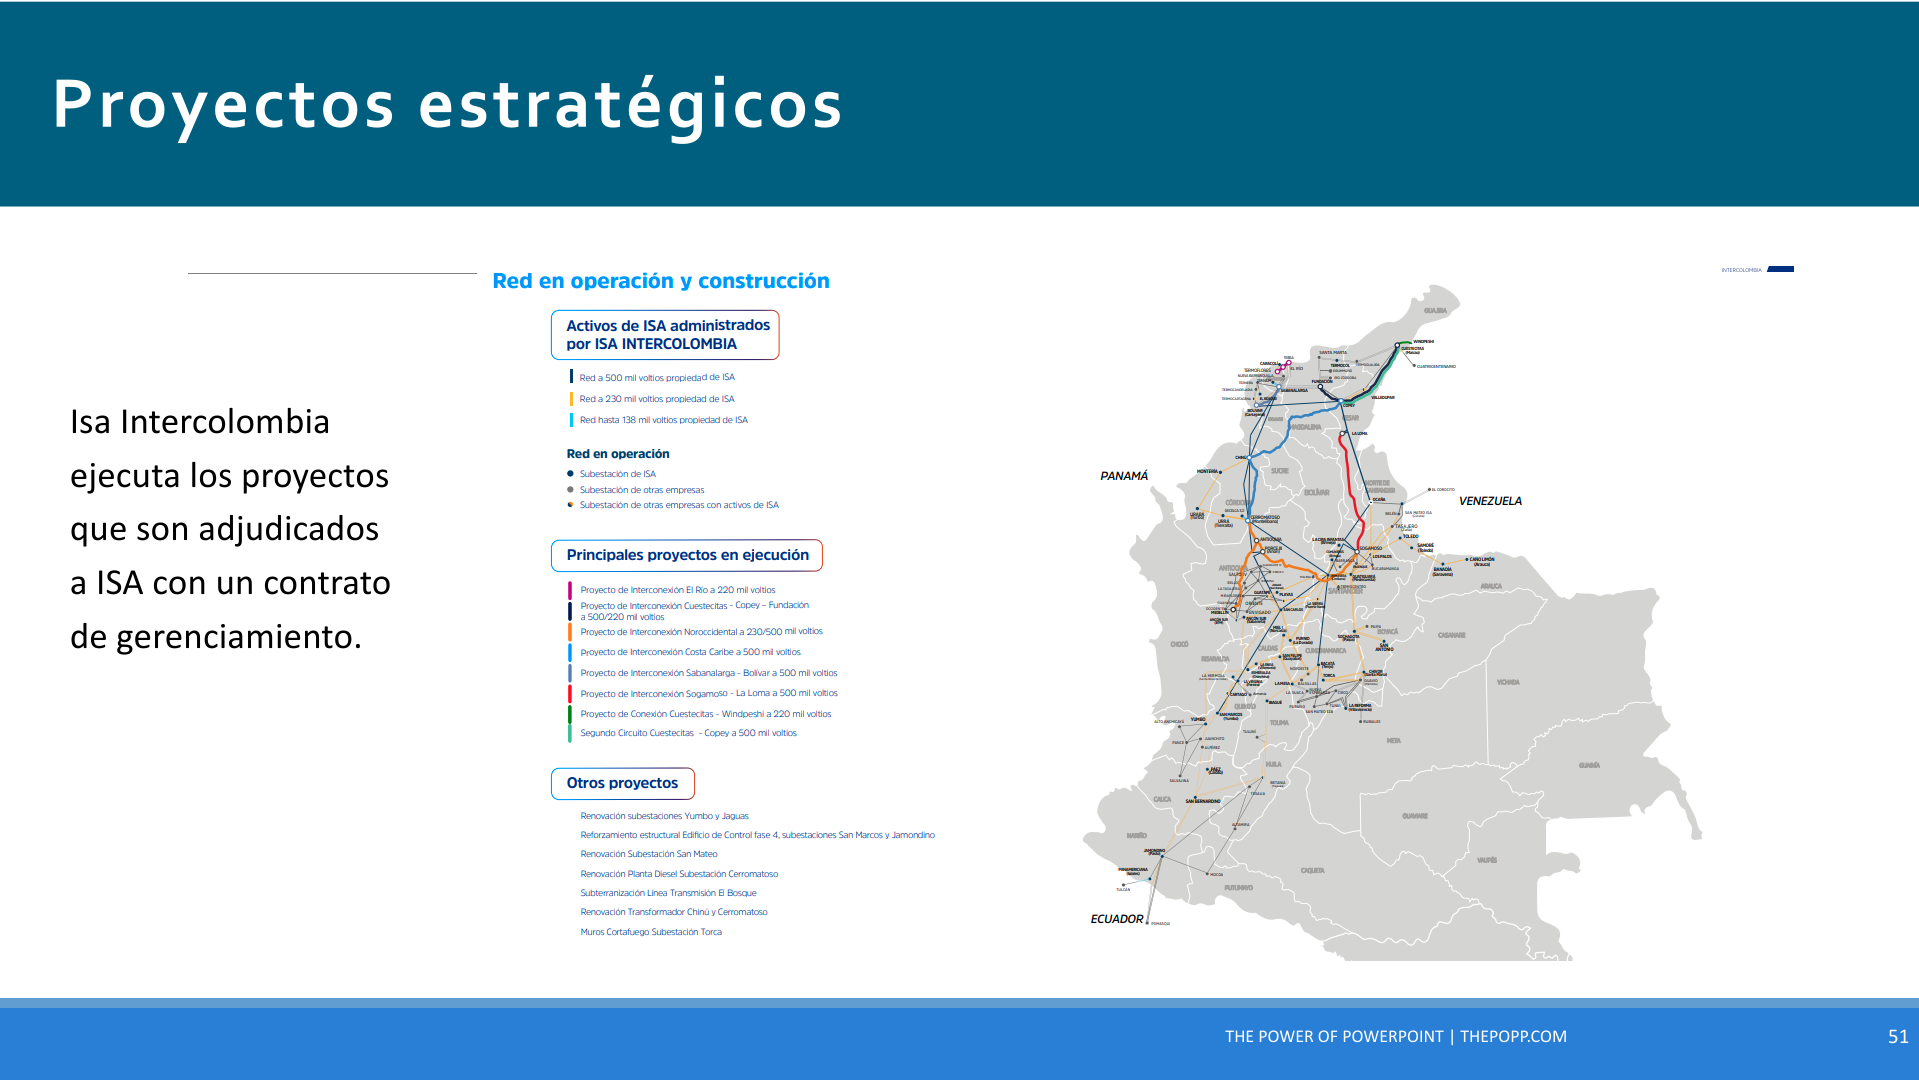Select legend entry 'Red a 230 mil voltios propiedad de ISA'
Viewport: 1919px width, 1080px height.
[x=657, y=399]
